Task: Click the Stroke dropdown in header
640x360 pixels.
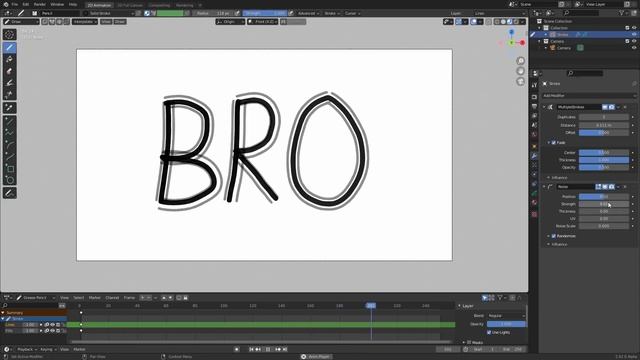Action: tap(332, 13)
